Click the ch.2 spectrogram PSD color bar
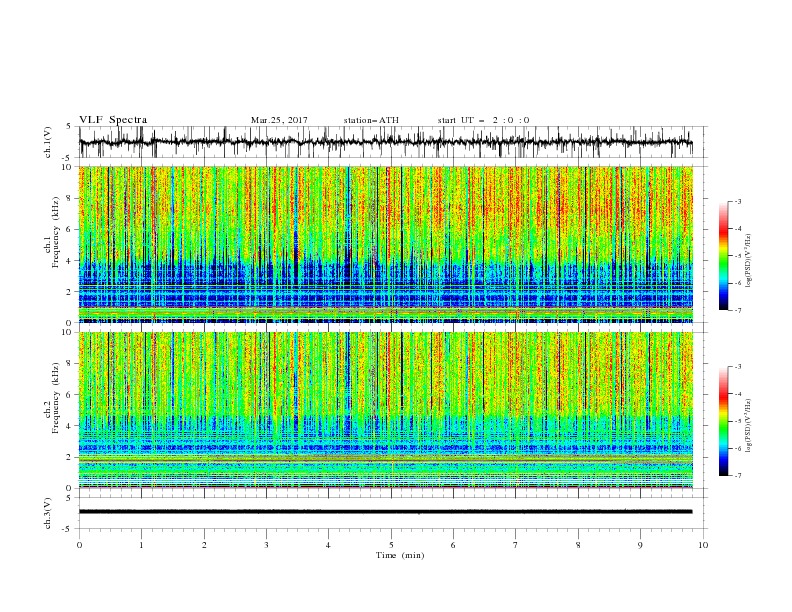The image size is (792, 612). 724,421
